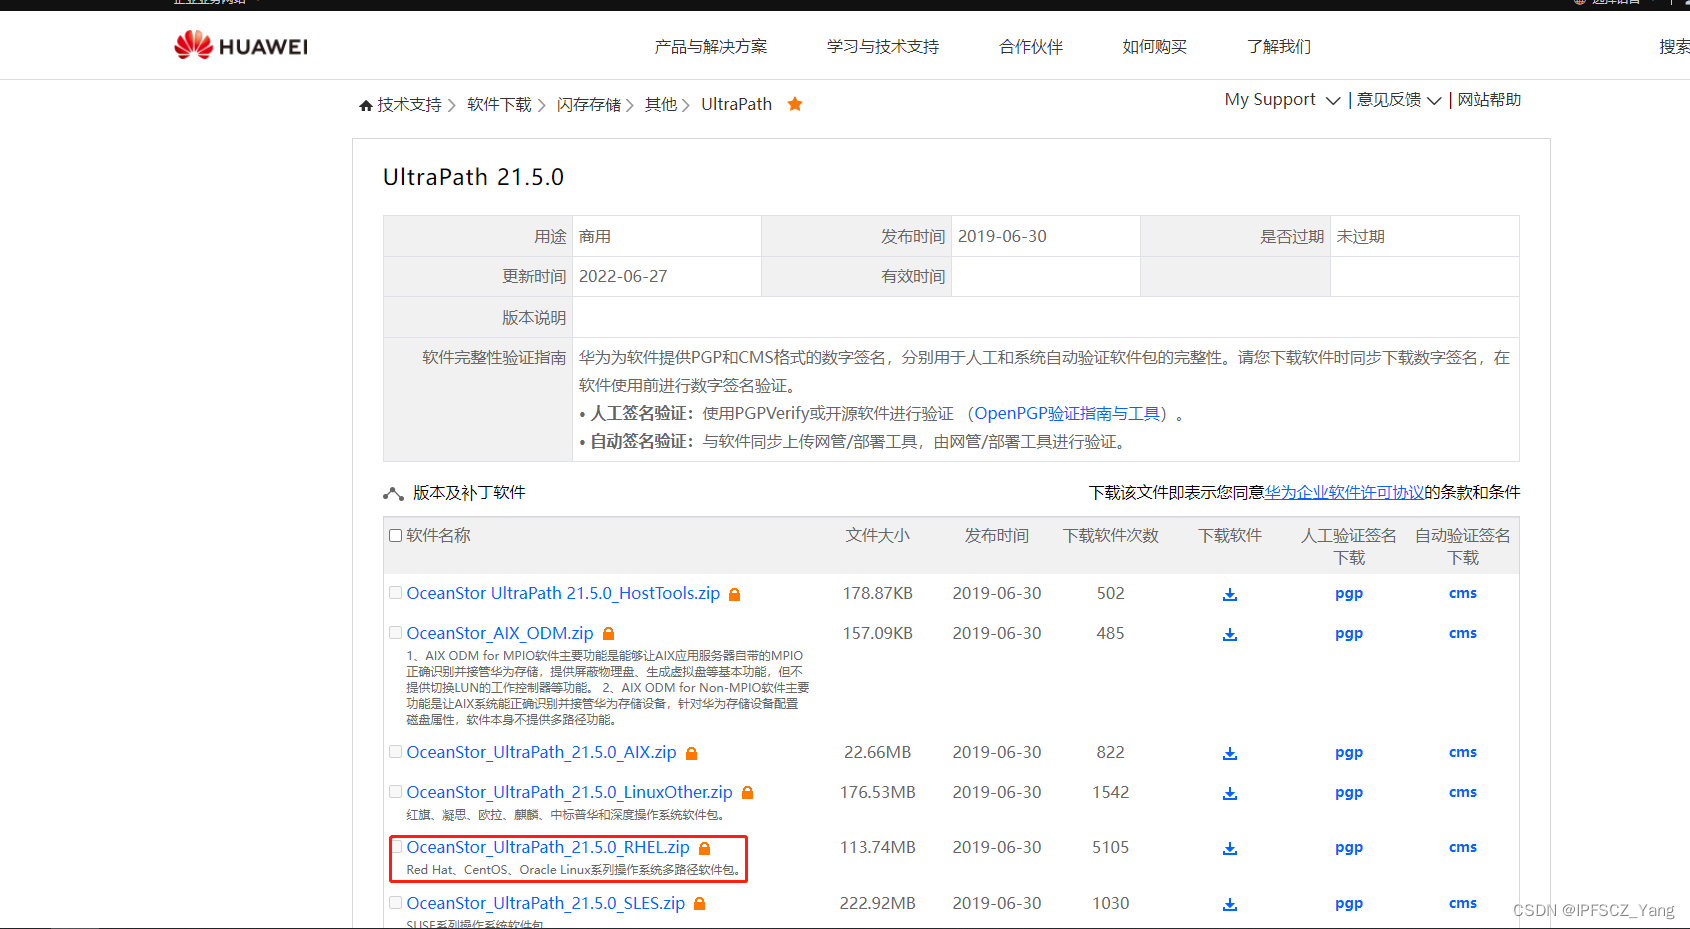The image size is (1690, 929).
Task: Click lock icon beside LinuxOther.zip
Action: [x=747, y=793]
